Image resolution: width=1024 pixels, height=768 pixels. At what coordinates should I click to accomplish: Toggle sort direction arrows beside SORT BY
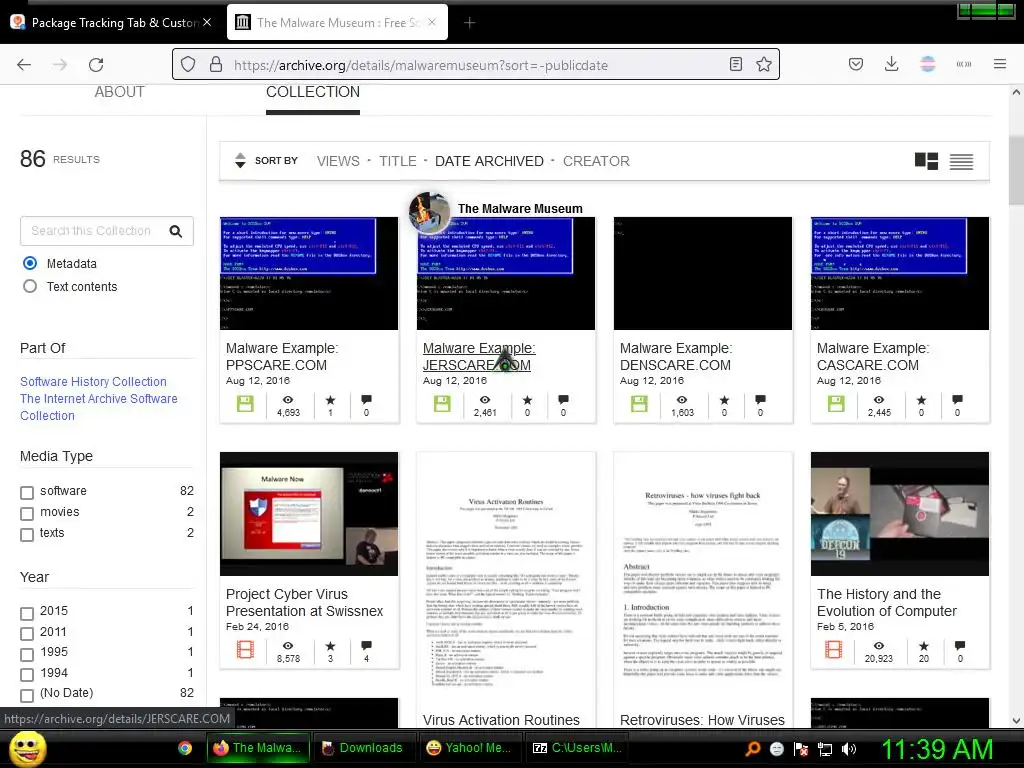tap(240, 161)
